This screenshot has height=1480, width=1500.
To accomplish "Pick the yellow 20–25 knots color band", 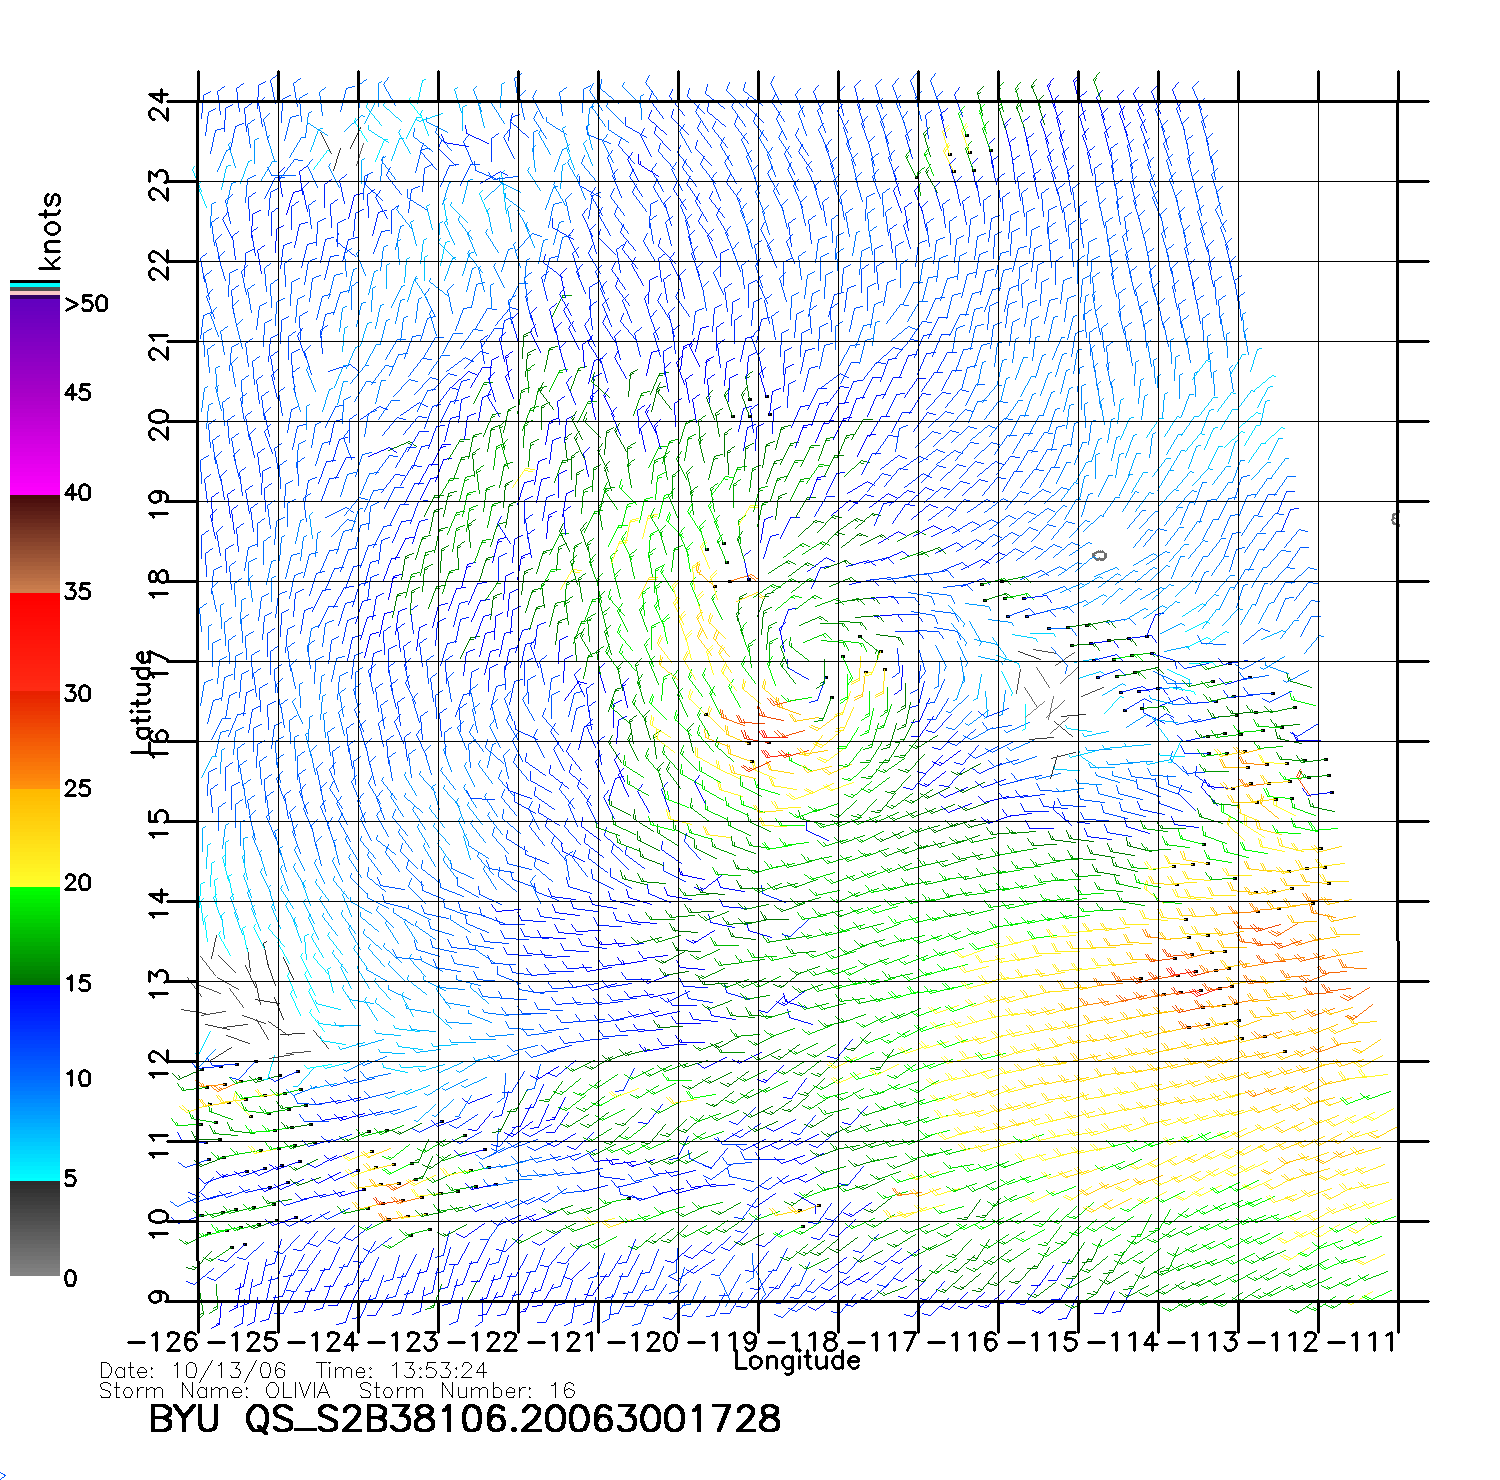I will click(x=35, y=838).
